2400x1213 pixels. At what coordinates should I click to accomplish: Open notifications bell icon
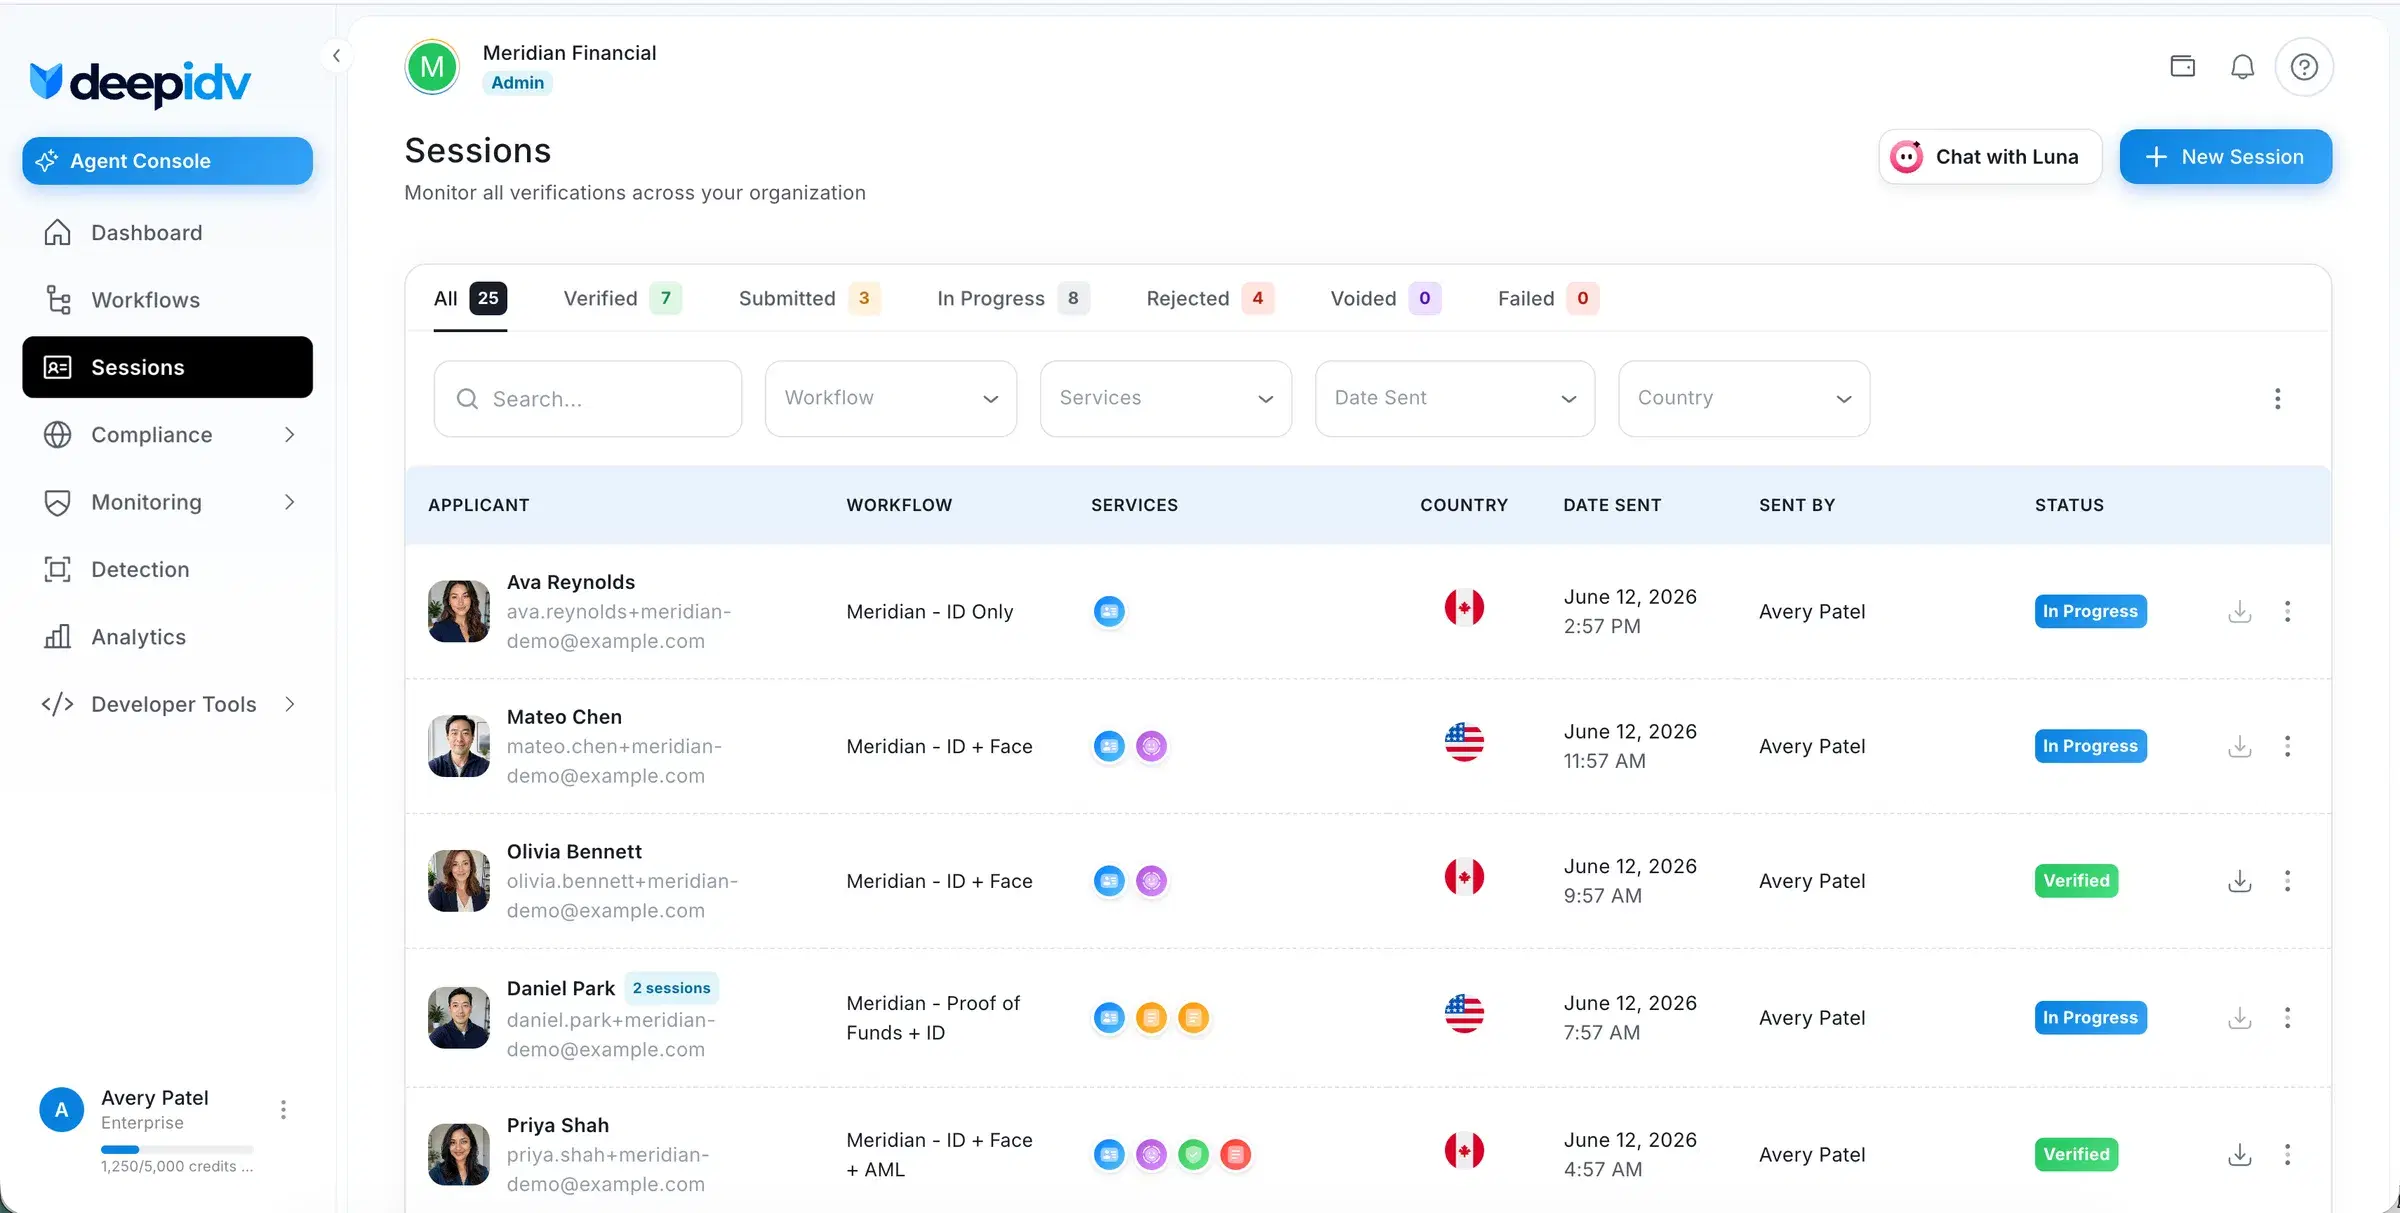2243,67
